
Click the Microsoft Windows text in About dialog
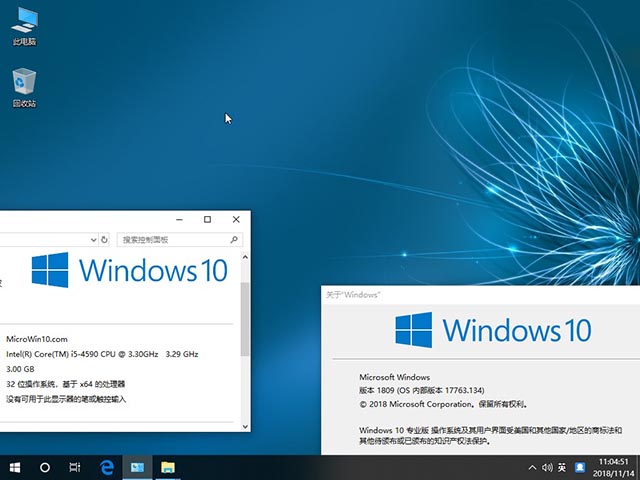pyautogui.click(x=394, y=377)
